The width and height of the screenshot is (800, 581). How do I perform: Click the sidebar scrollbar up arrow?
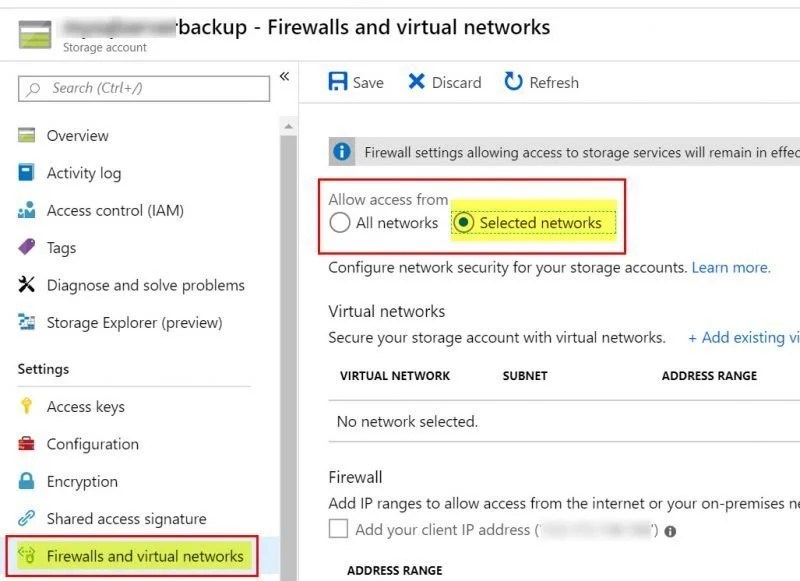[x=289, y=126]
